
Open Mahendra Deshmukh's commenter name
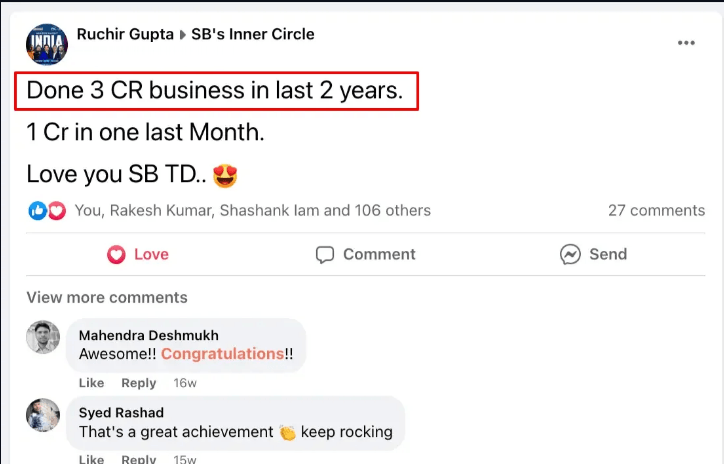point(148,335)
